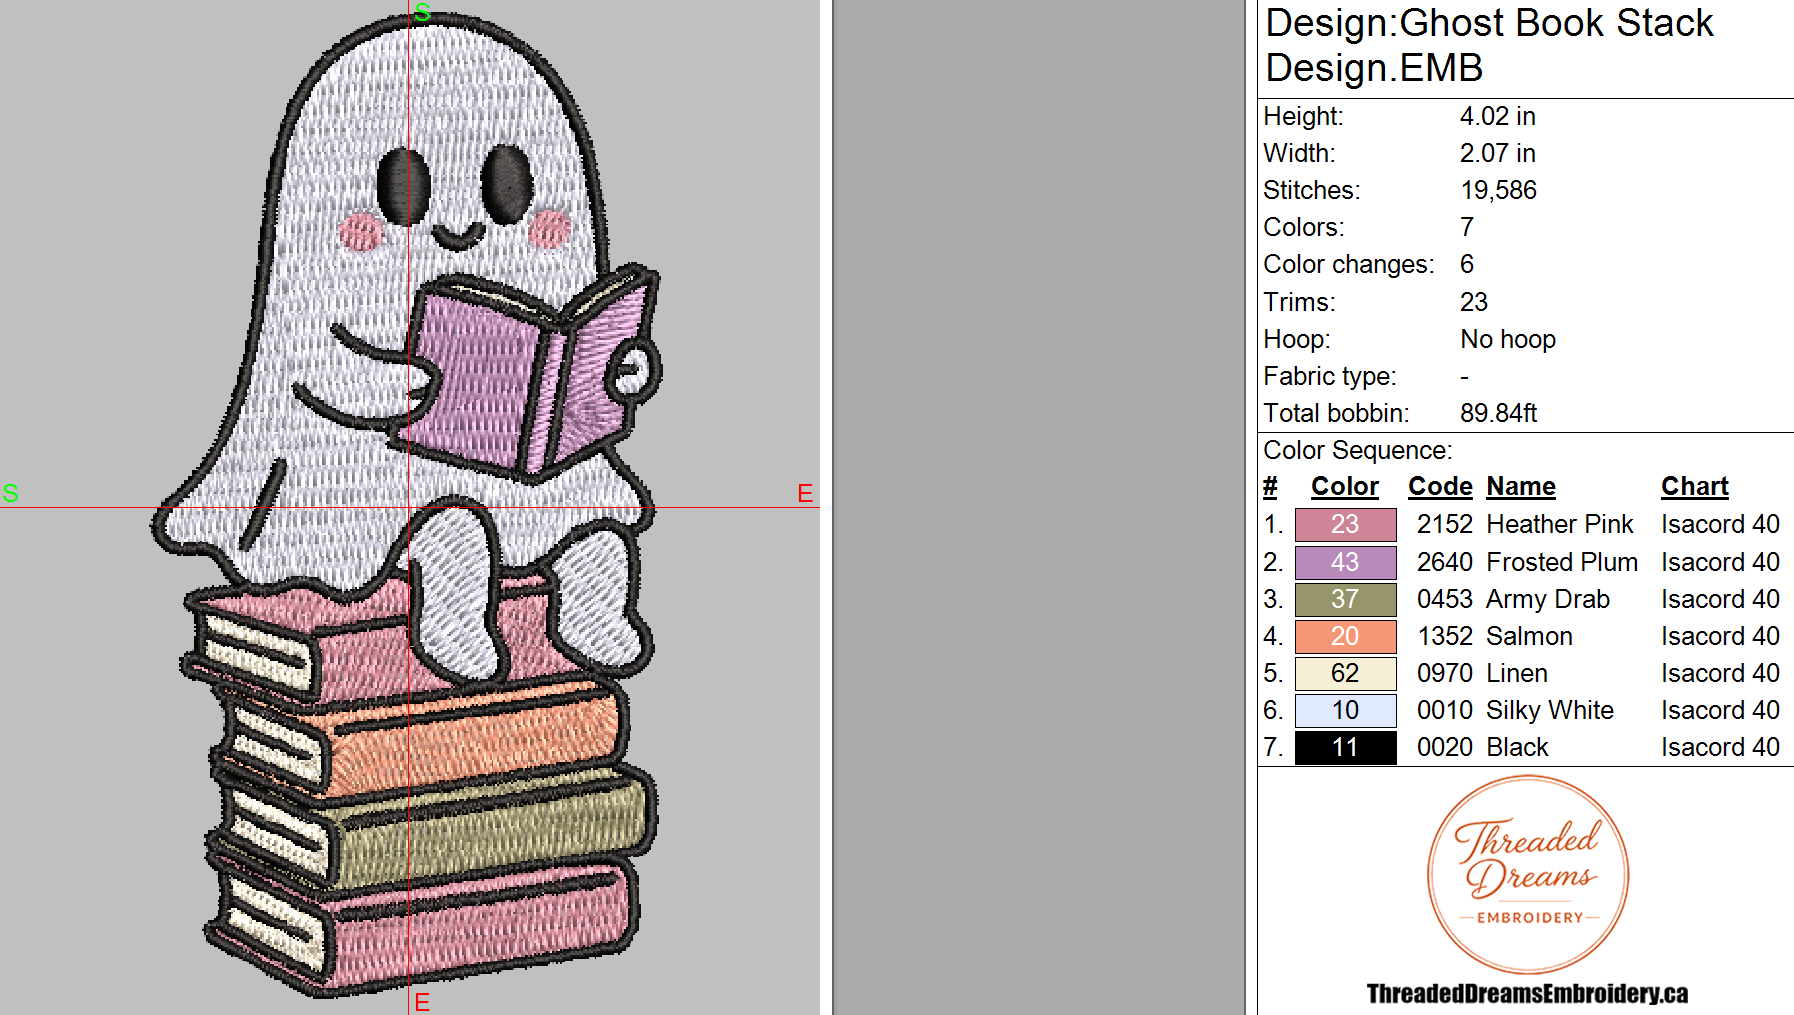
Task: Click the Heather Pink thread name
Action: [x=1560, y=524]
